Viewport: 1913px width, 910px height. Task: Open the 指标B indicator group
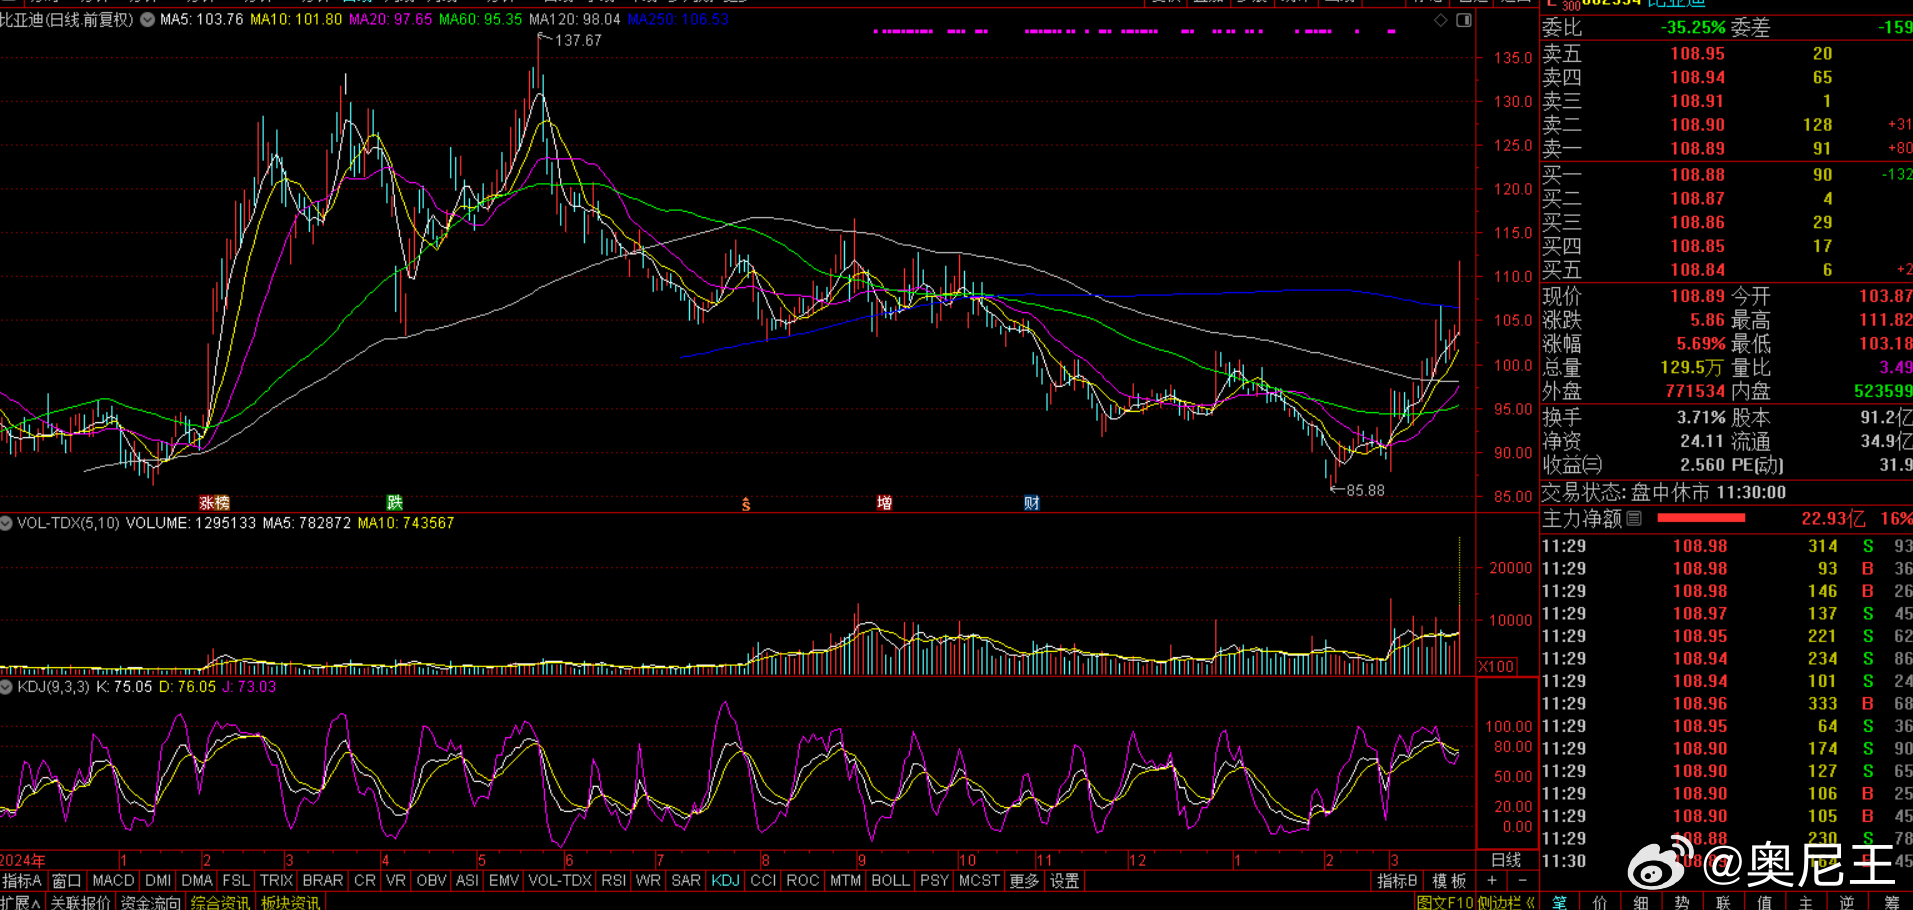coord(1398,881)
